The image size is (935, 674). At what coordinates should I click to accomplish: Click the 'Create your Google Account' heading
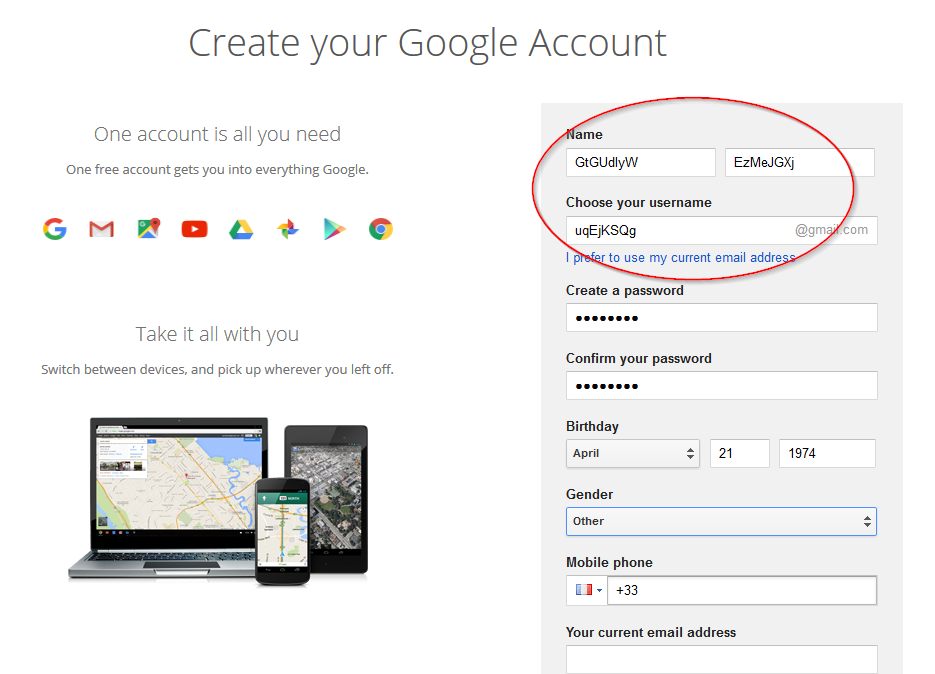[428, 44]
